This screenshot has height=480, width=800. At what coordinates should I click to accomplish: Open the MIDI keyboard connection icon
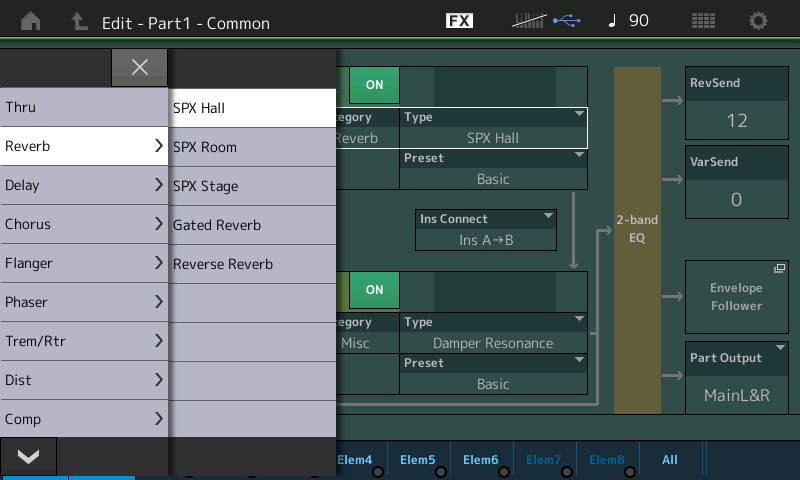tap(529, 20)
